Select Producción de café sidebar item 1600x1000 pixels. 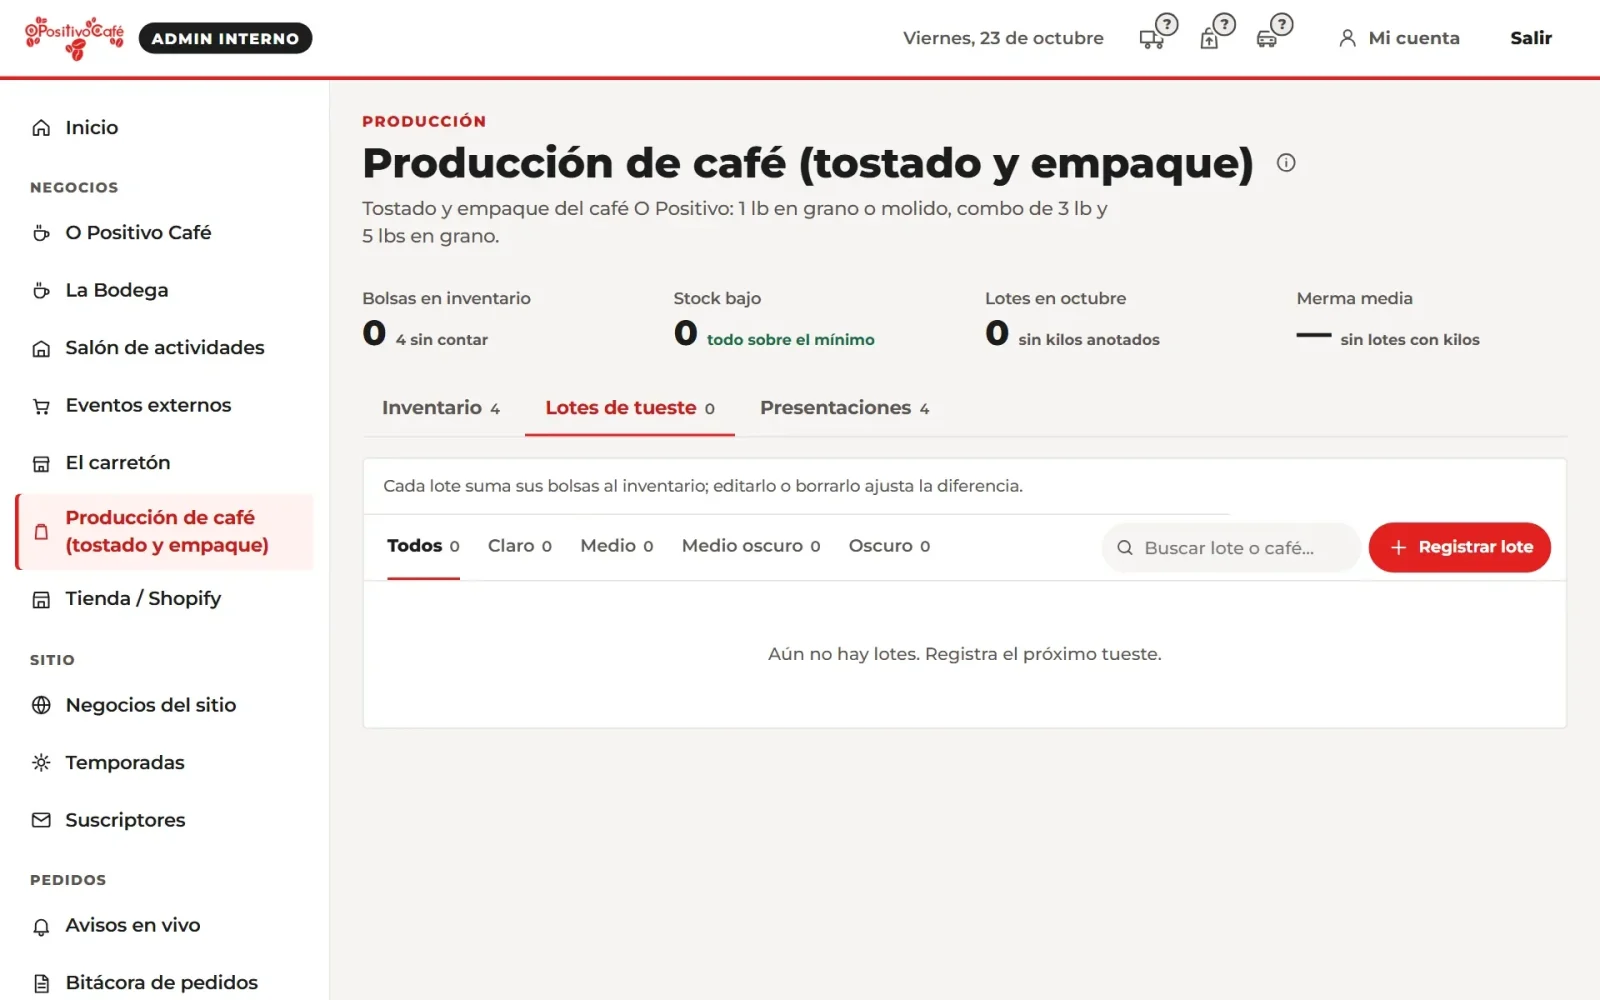tap(165, 532)
